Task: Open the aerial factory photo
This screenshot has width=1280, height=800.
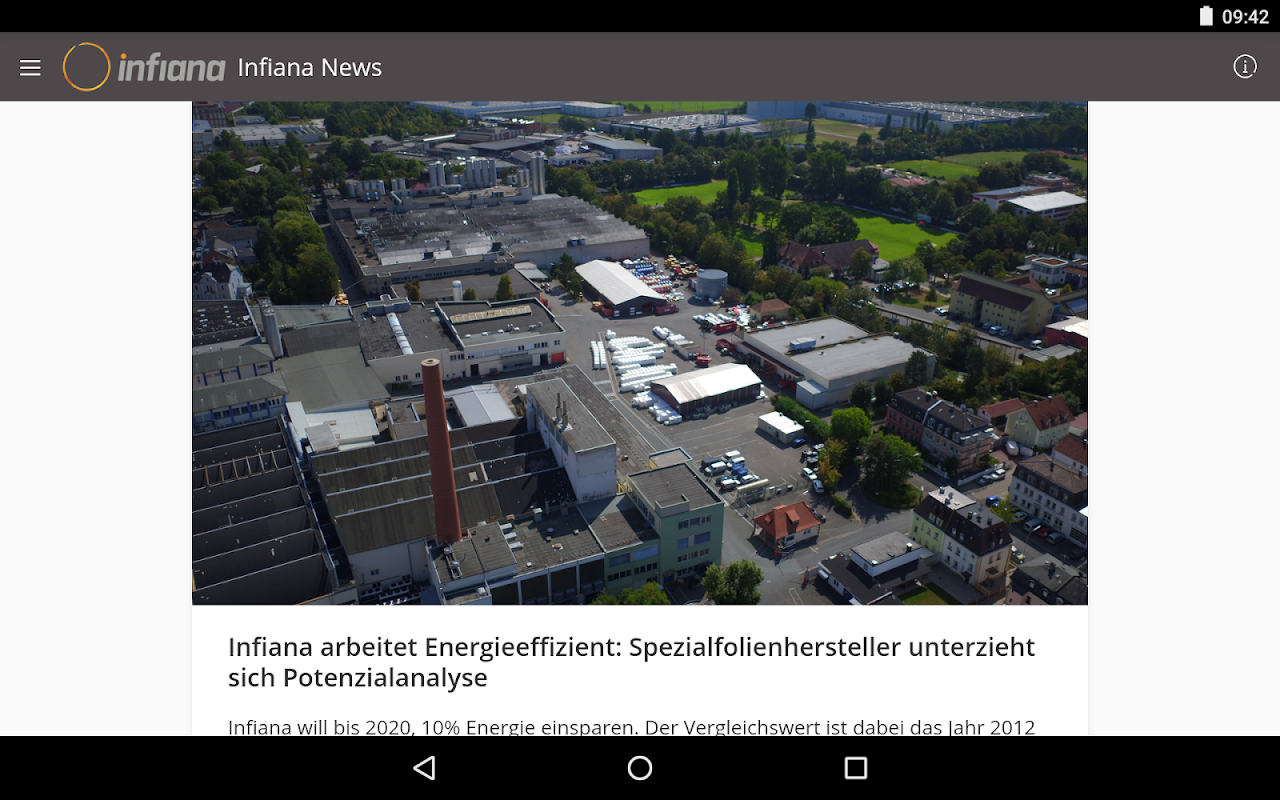Action: (640, 353)
